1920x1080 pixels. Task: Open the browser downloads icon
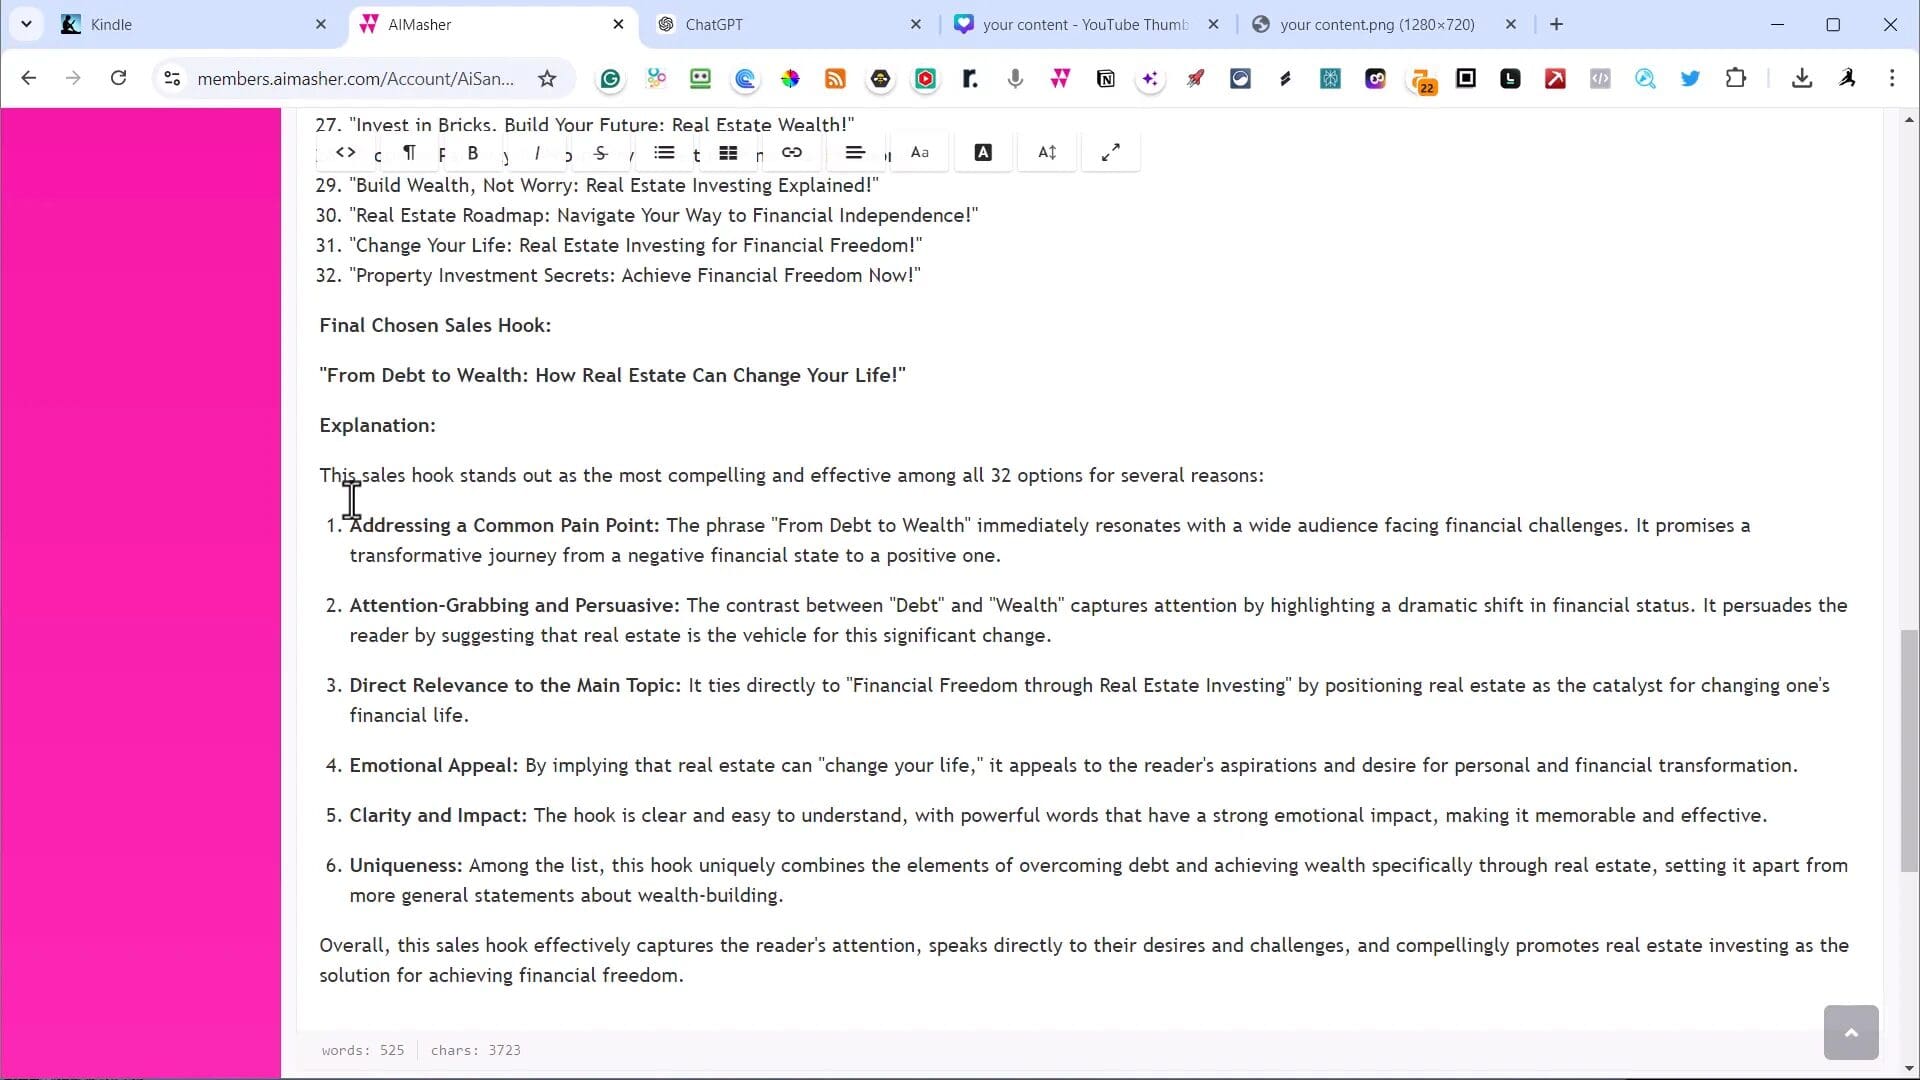coord(1802,78)
